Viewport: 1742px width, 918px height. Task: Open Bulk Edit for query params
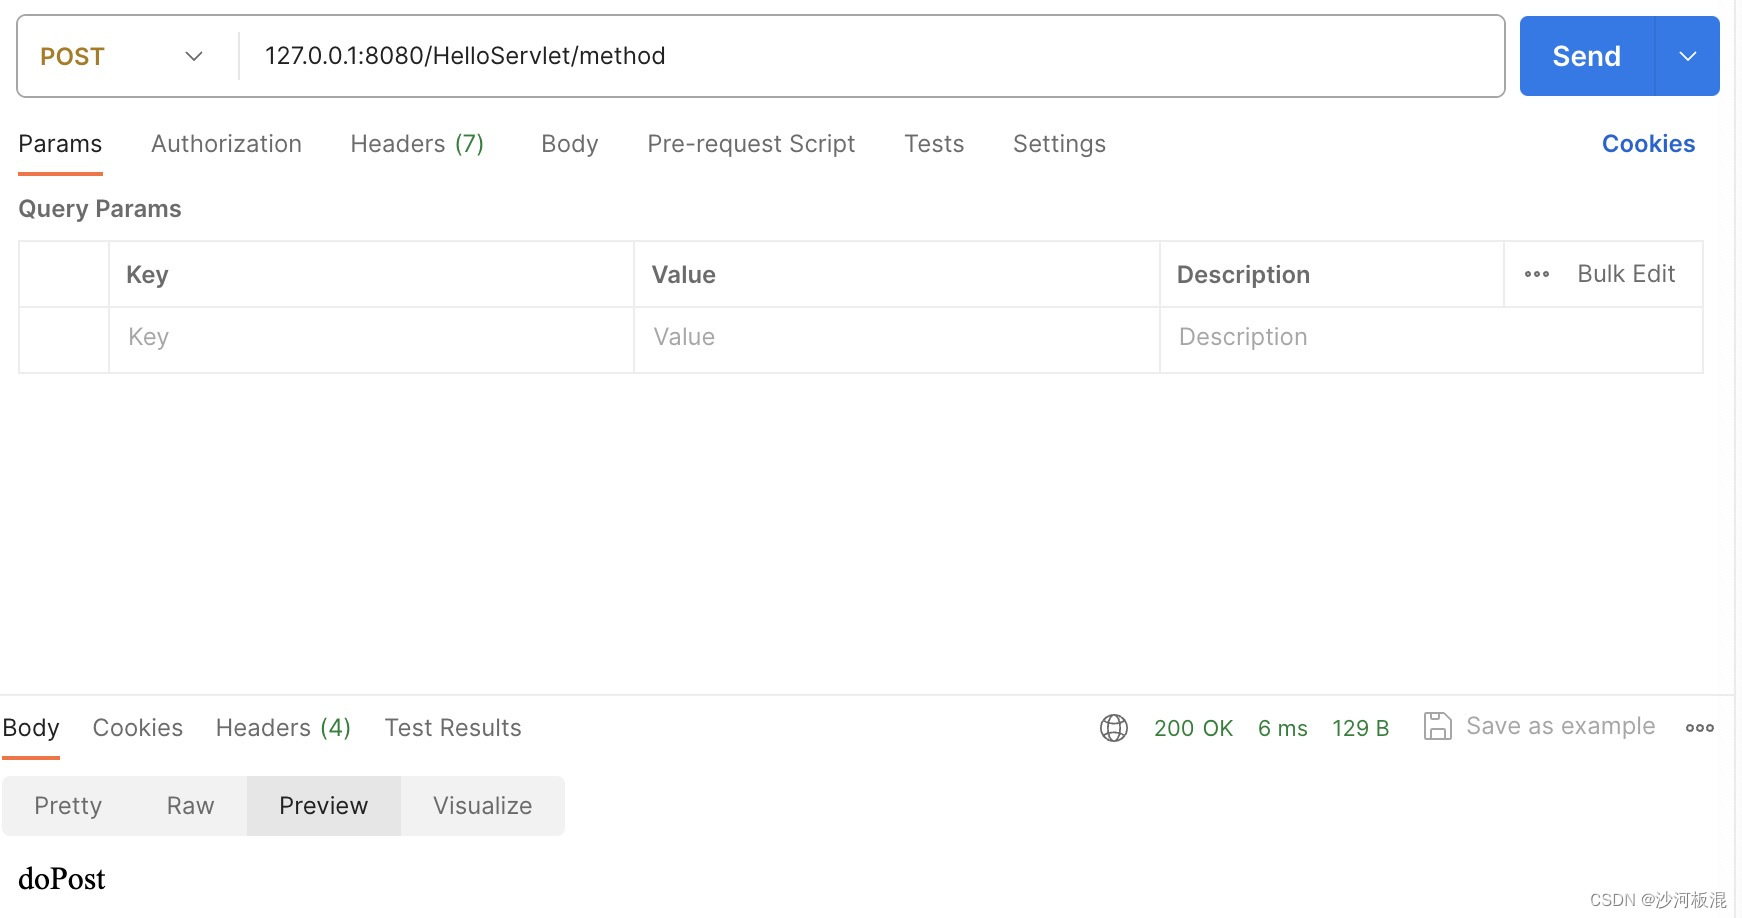pos(1625,273)
